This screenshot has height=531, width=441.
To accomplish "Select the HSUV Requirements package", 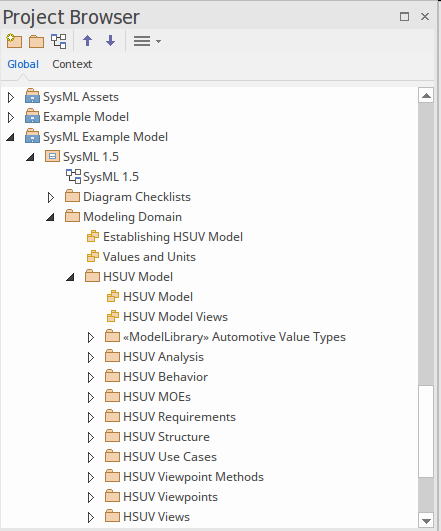I will pyautogui.click(x=179, y=417).
